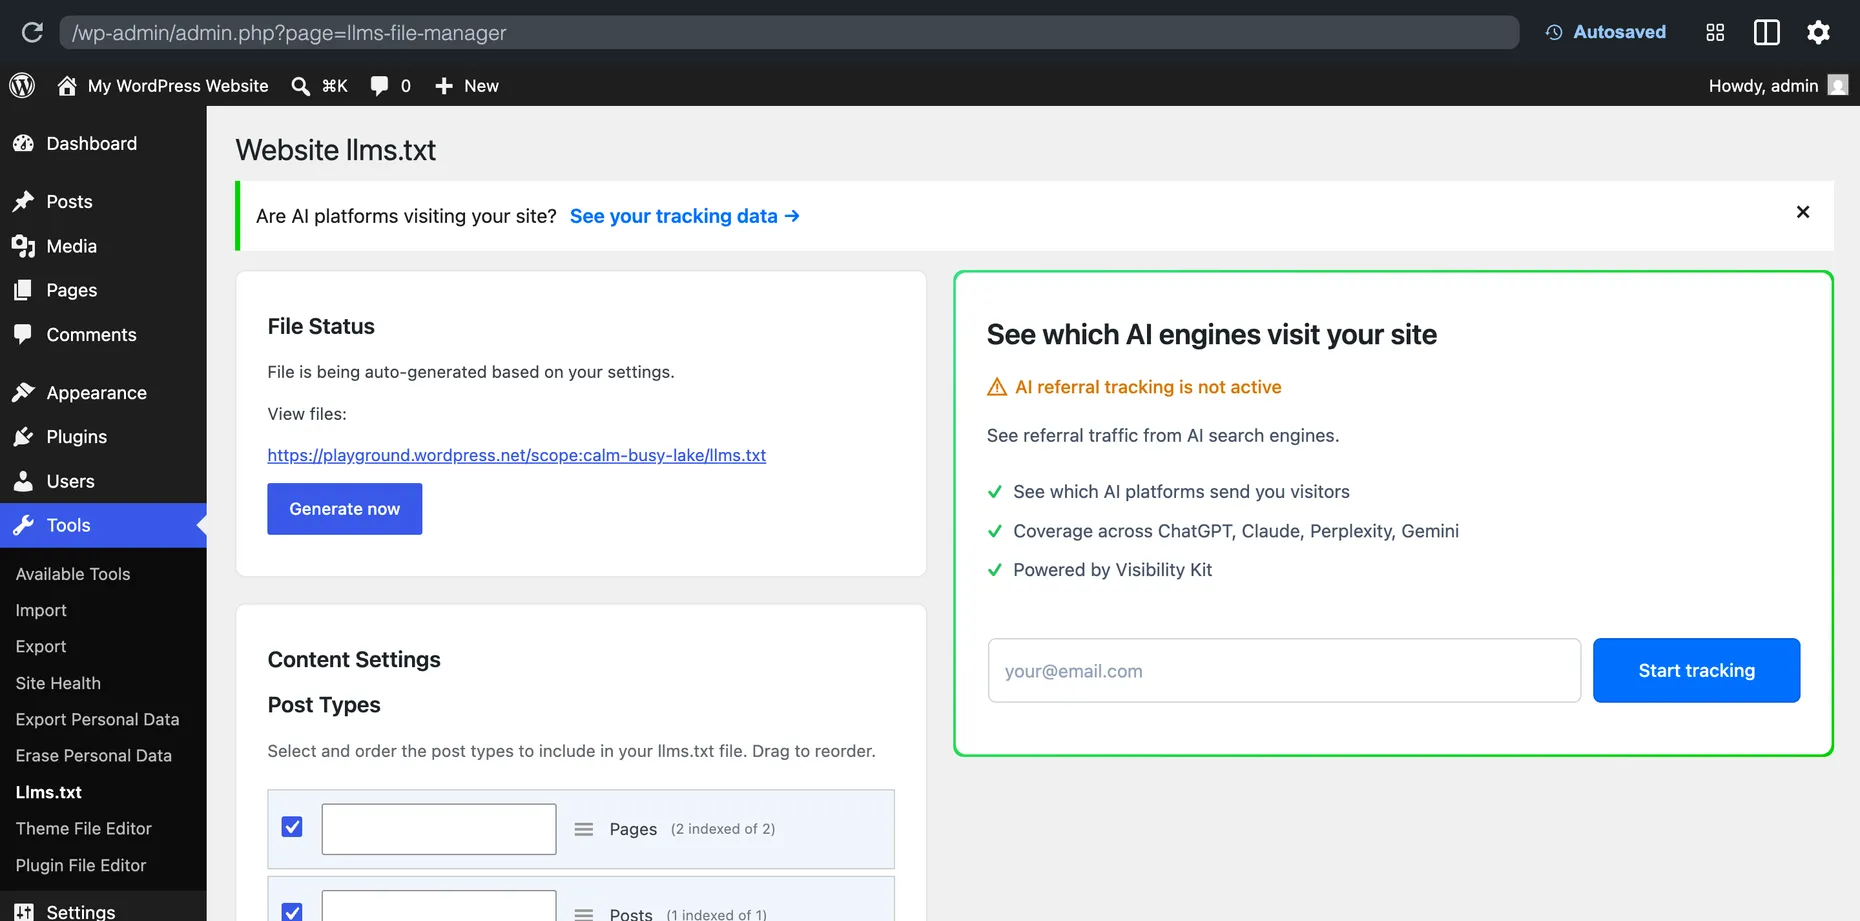The image size is (1860, 921).
Task: Click the home icon for My WordPress Website
Action: point(67,86)
